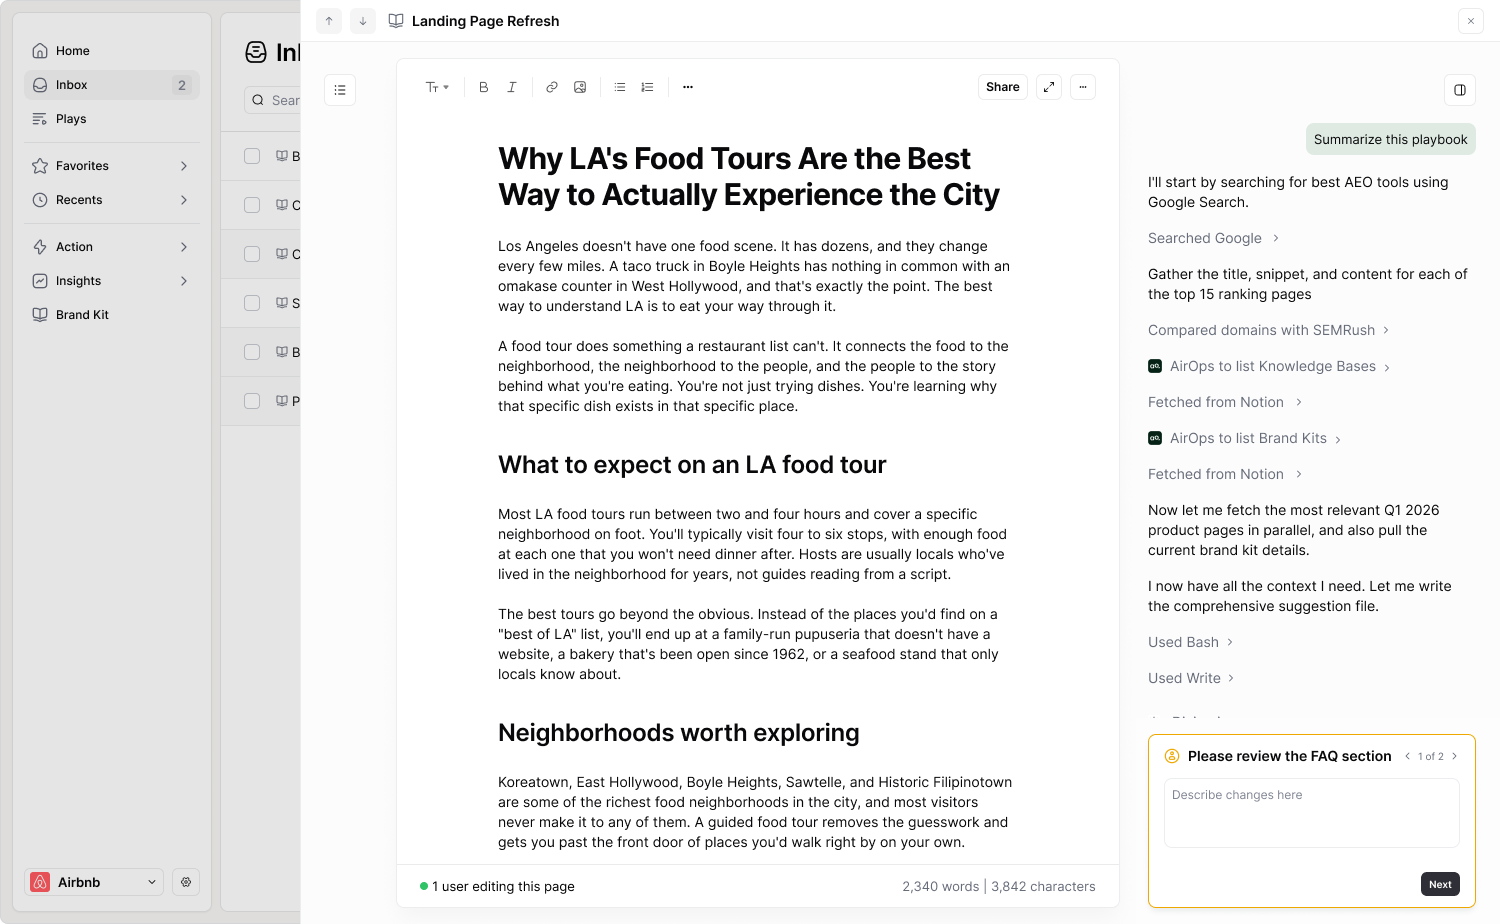Open the text style dropdown
1500x924 pixels.
[437, 87]
